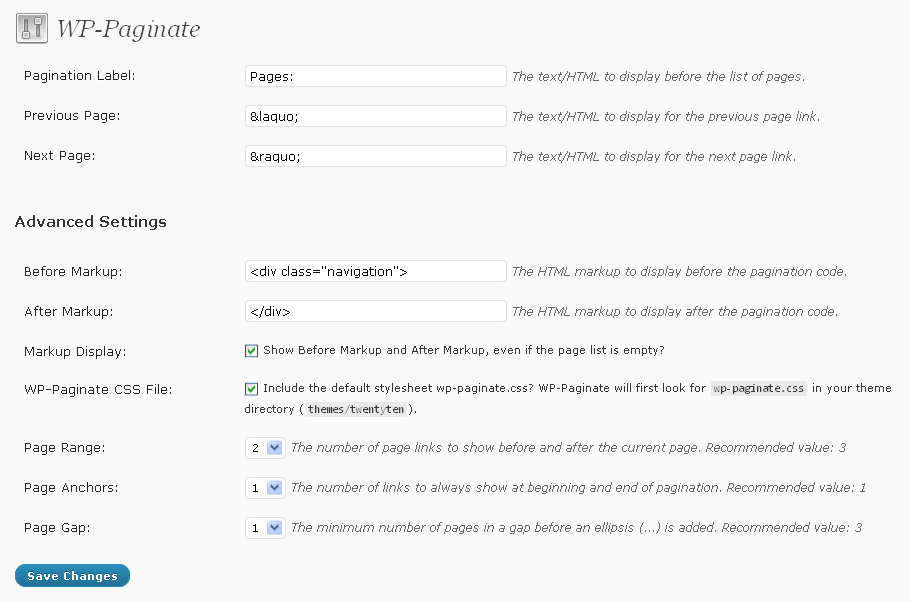This screenshot has width=911, height=602.
Task: Select the Next Page text field
Action: (x=375, y=156)
